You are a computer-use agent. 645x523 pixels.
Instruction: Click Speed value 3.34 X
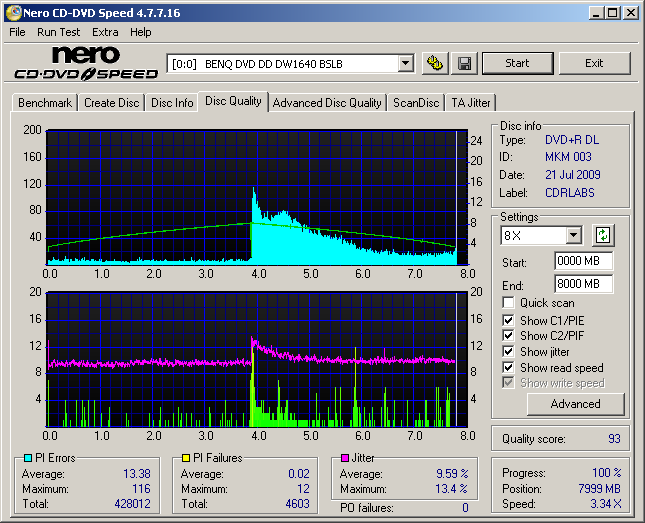click(x=606, y=504)
